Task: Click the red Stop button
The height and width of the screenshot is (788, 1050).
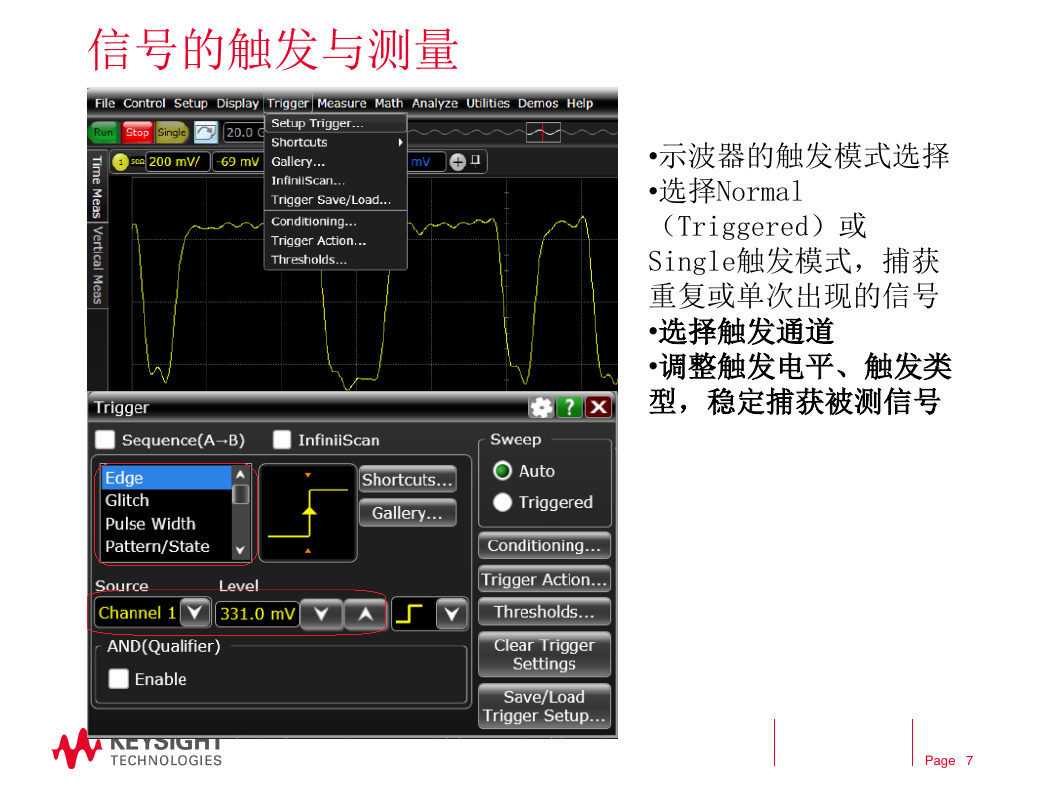Action: (137, 133)
